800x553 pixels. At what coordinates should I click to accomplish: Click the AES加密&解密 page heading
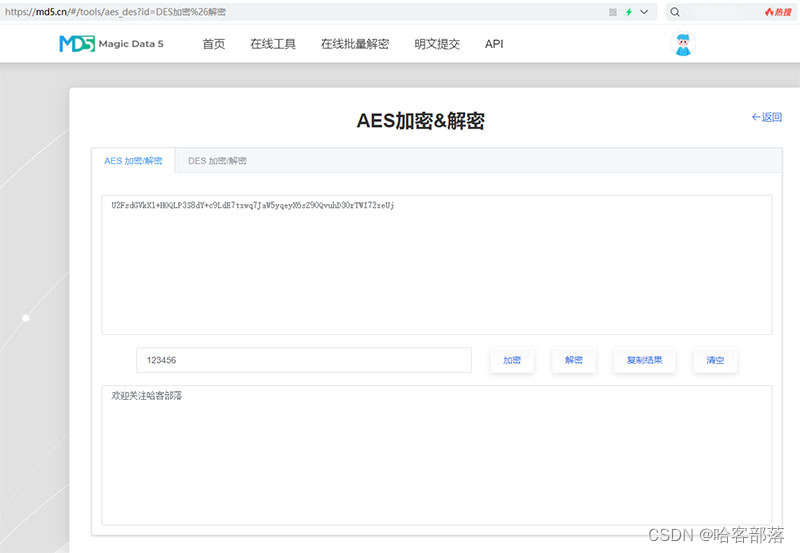[420, 121]
